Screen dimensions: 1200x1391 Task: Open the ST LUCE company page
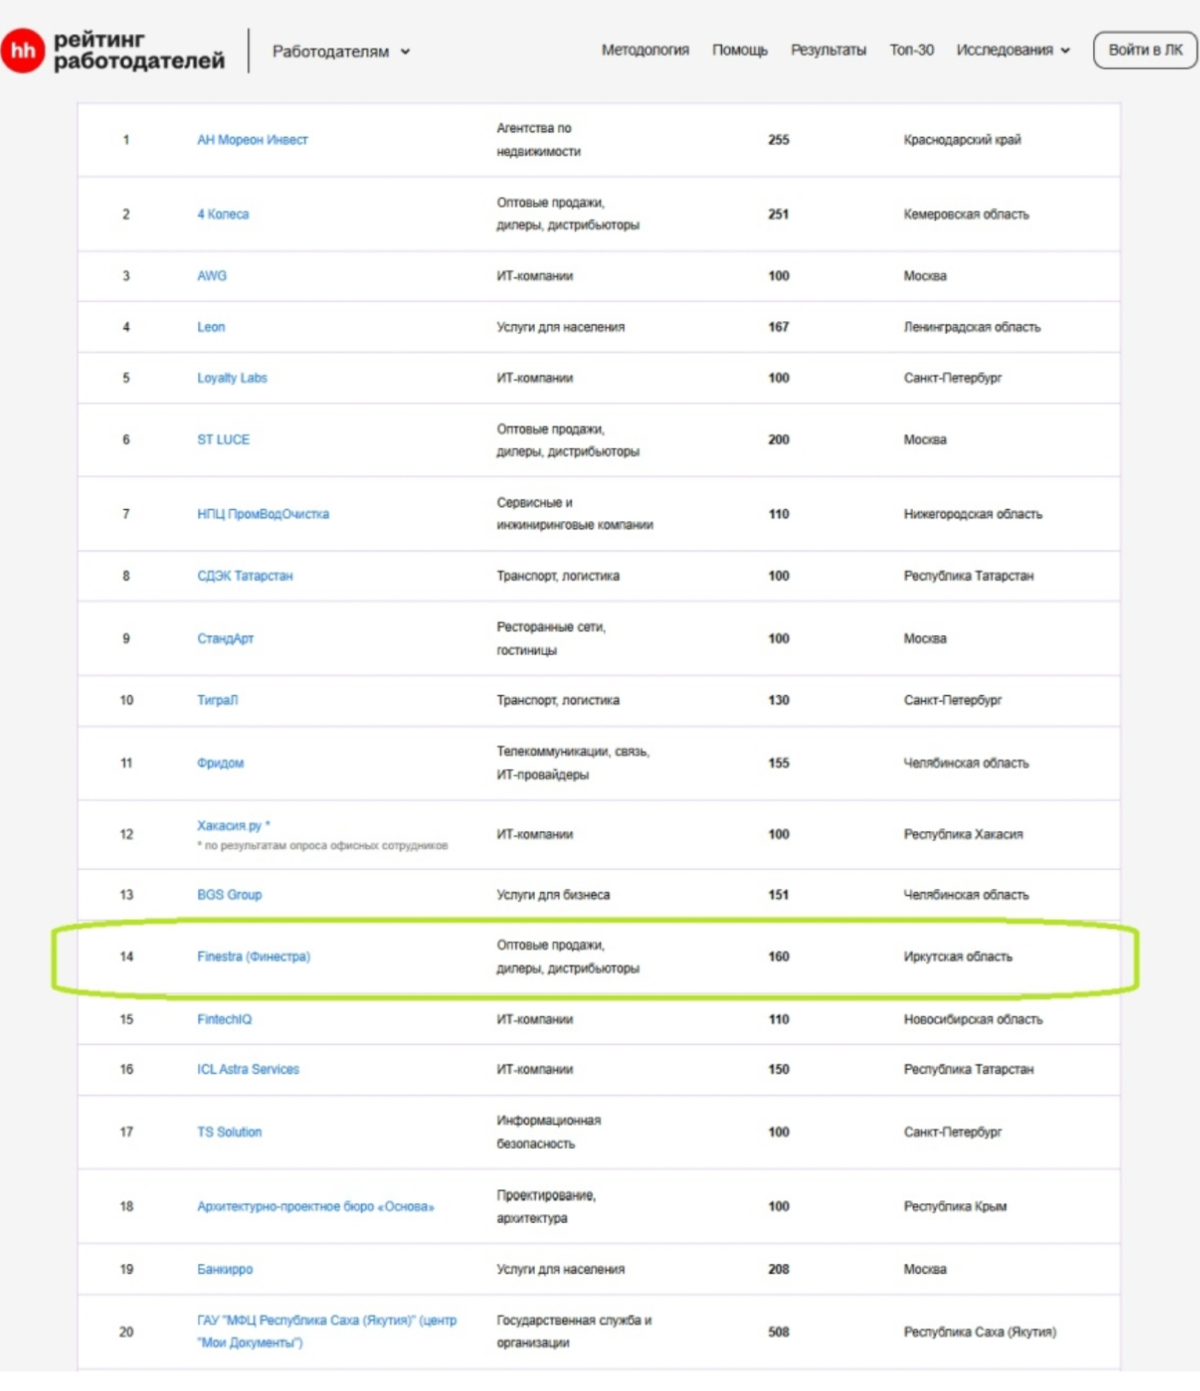(223, 440)
